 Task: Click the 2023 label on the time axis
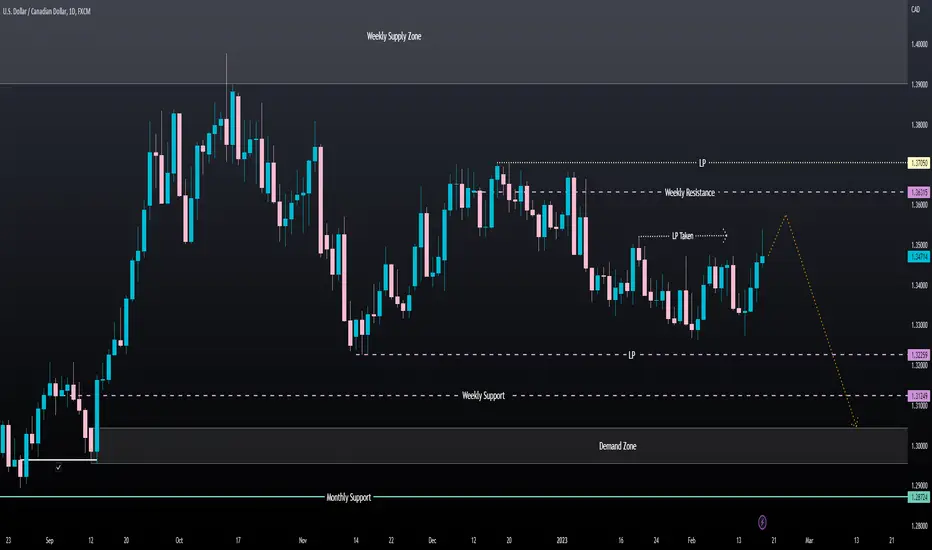562,540
